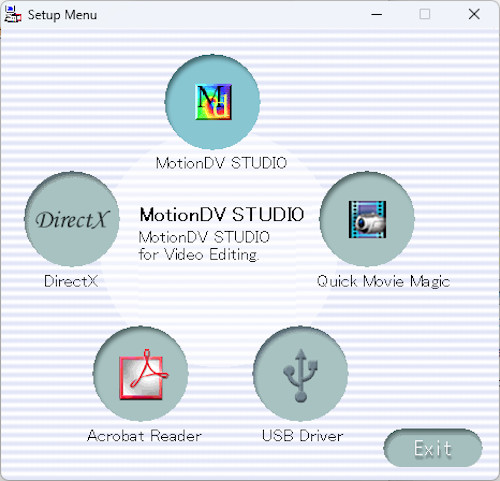The width and height of the screenshot is (500, 481).
Task: Click the "DirectX" caption text
Action: point(71,281)
